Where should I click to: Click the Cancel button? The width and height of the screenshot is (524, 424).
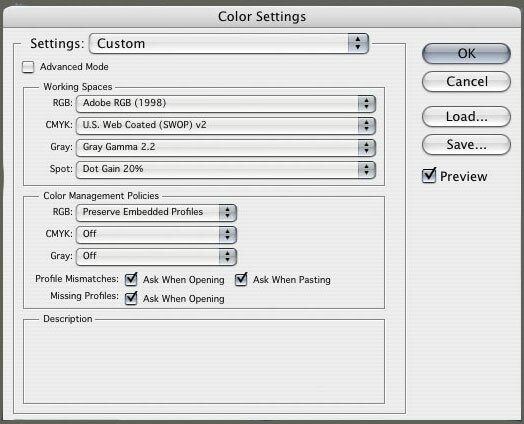tap(466, 82)
